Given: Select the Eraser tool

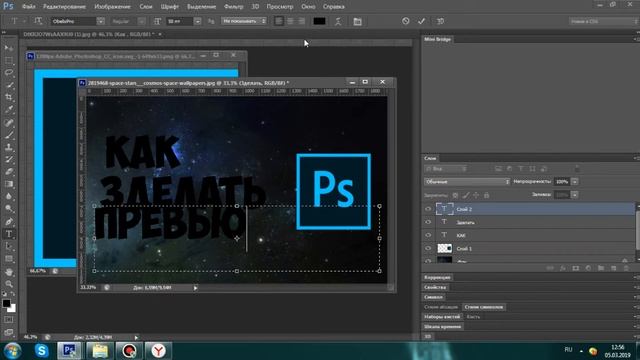Looking at the screenshot, I should click(9, 171).
